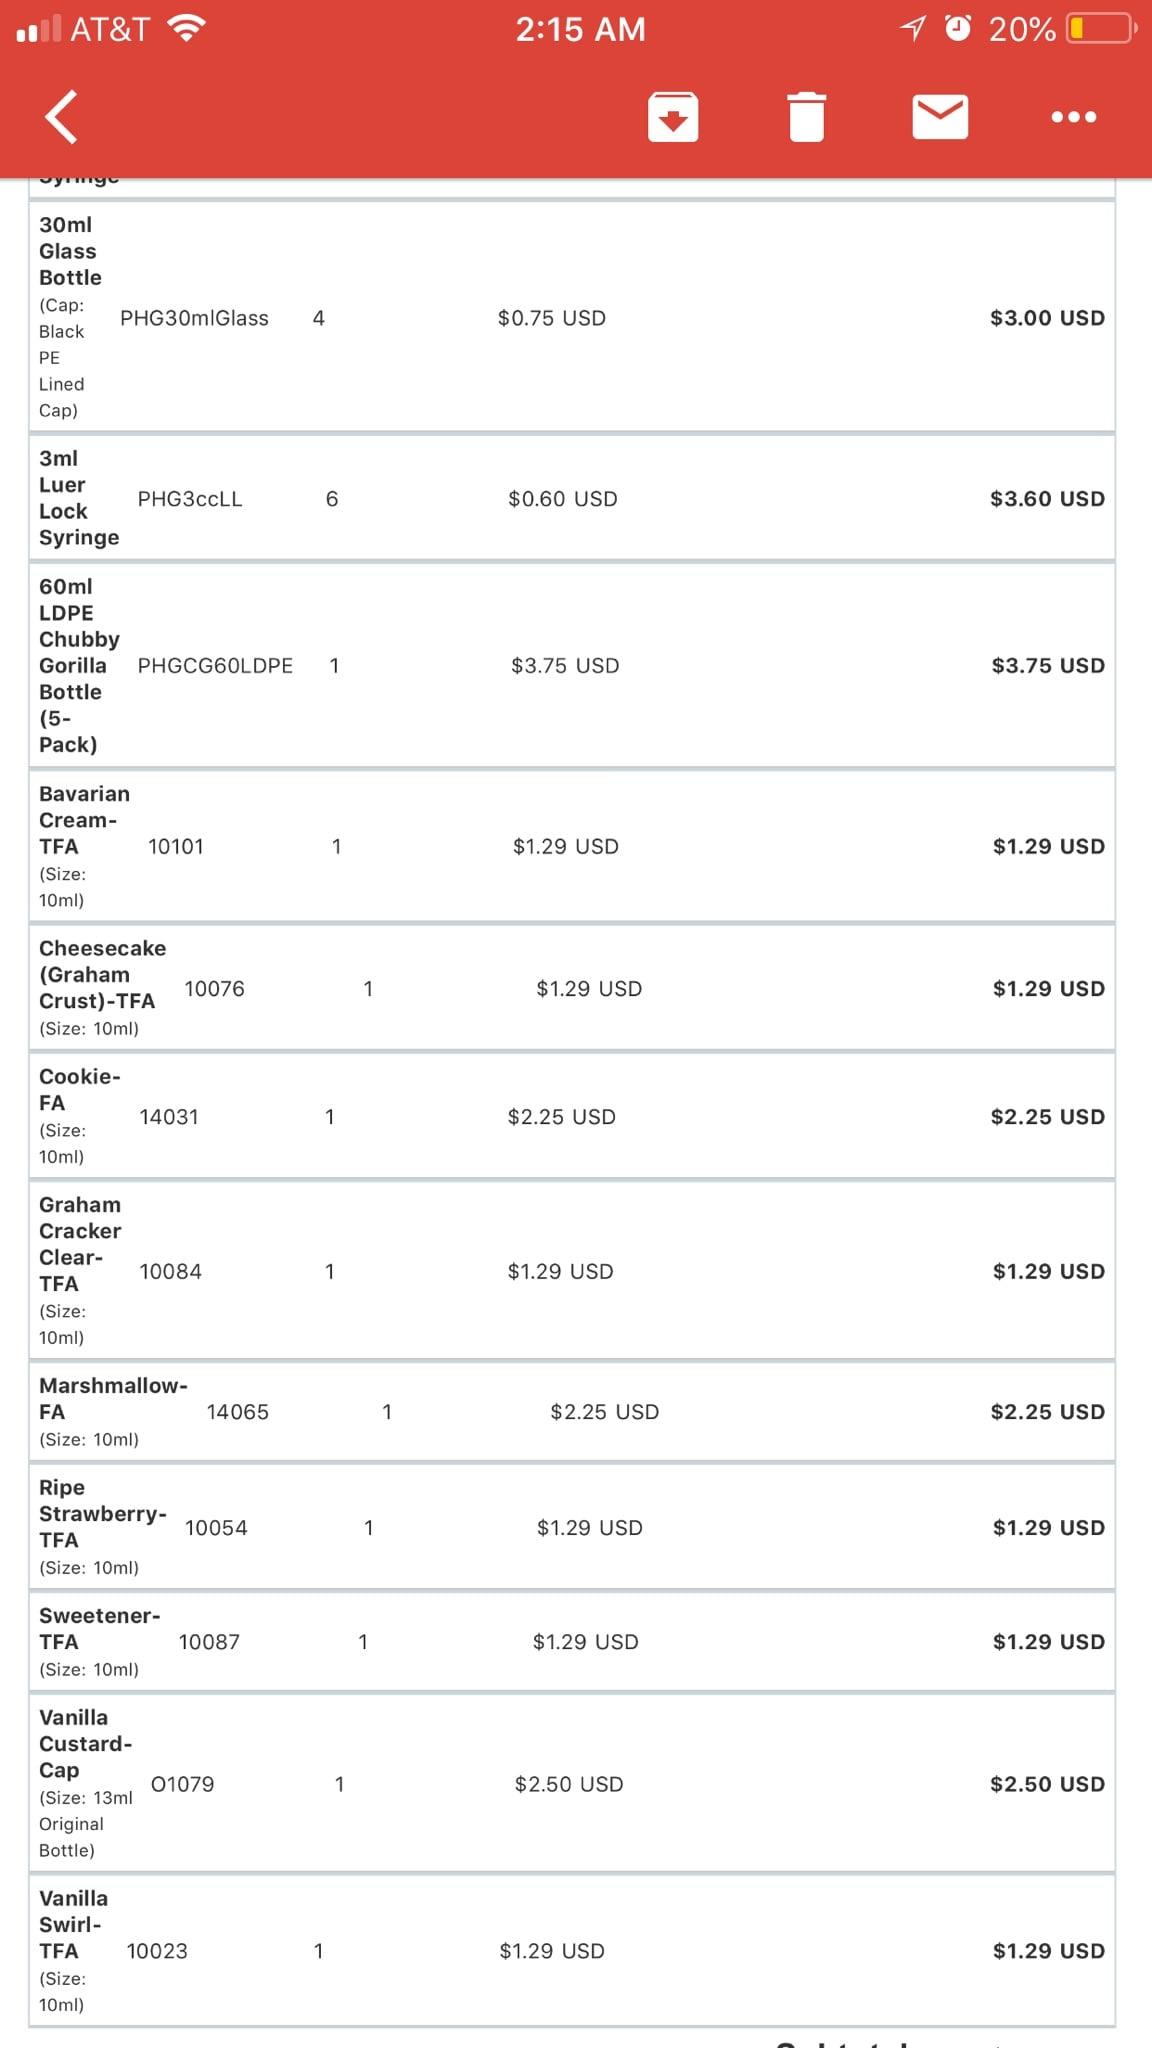Tap the 2:15 AM clock
Screen dimensions: 1152x2048
point(580,29)
